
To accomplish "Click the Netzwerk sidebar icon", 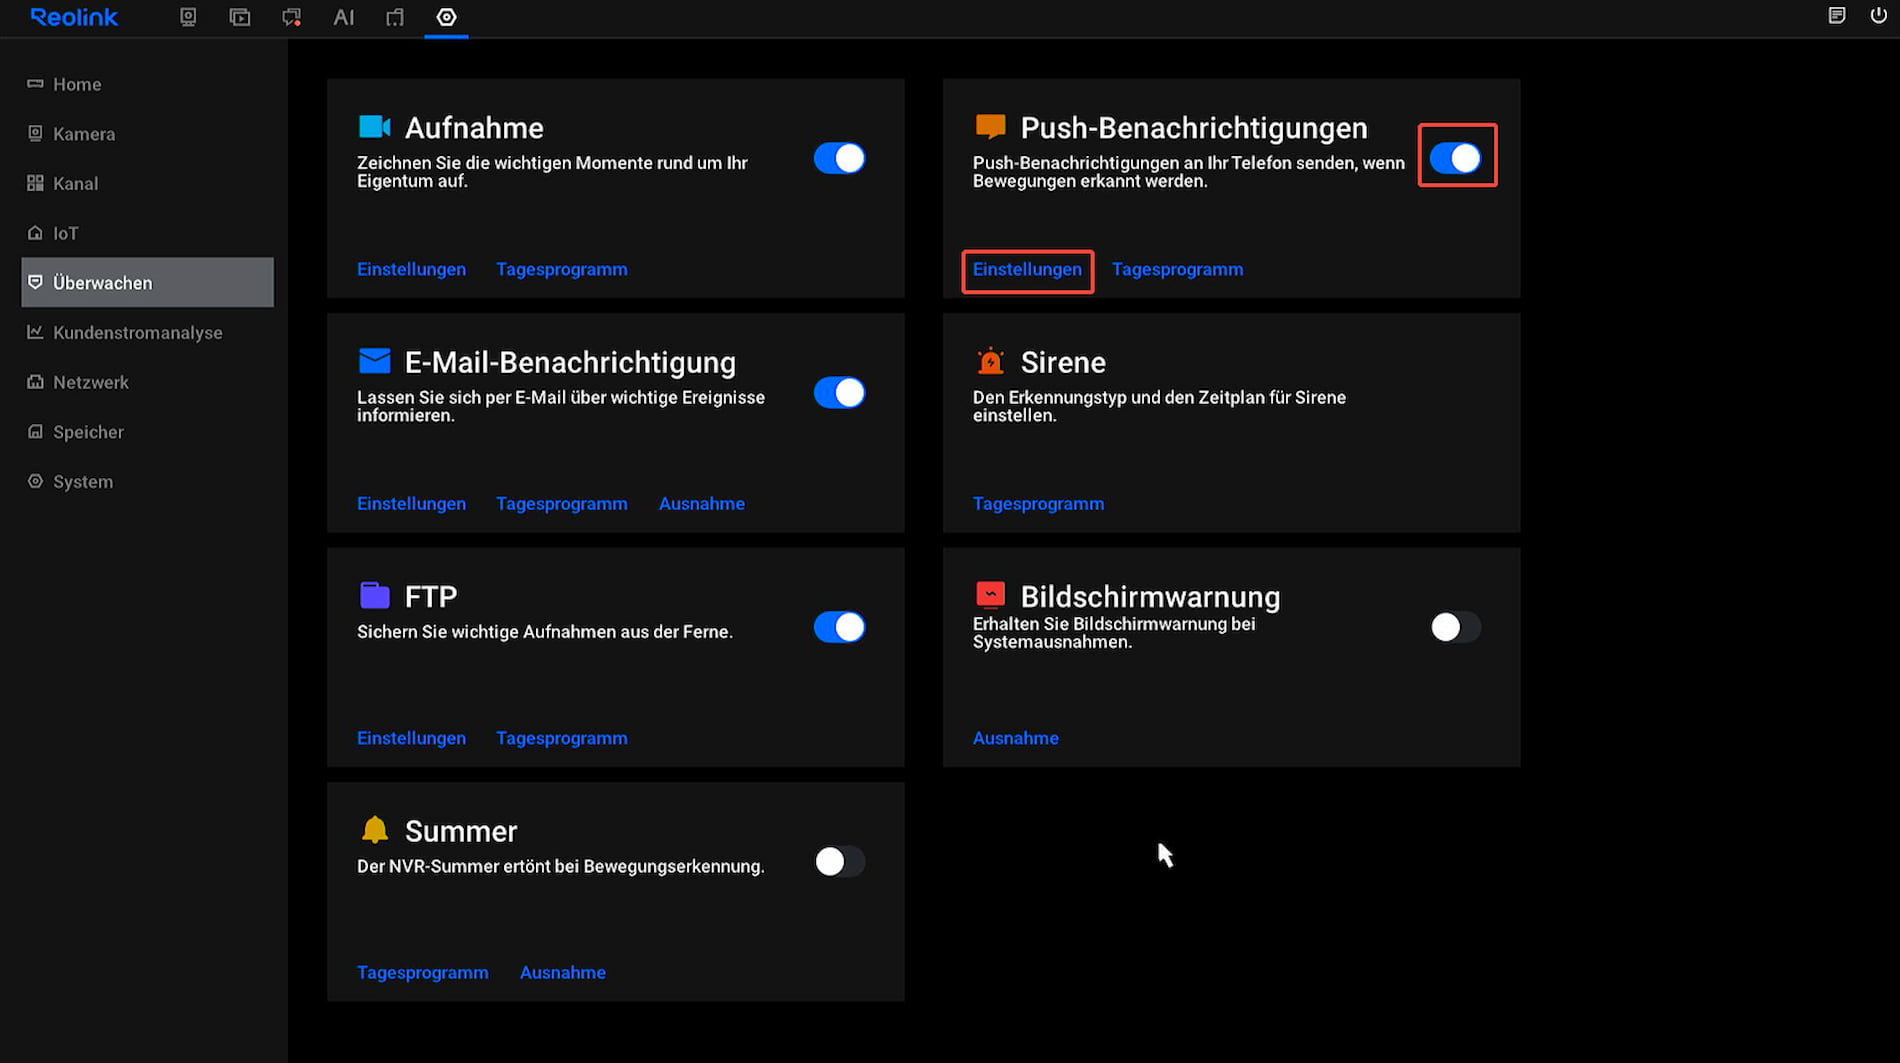I will coord(35,381).
